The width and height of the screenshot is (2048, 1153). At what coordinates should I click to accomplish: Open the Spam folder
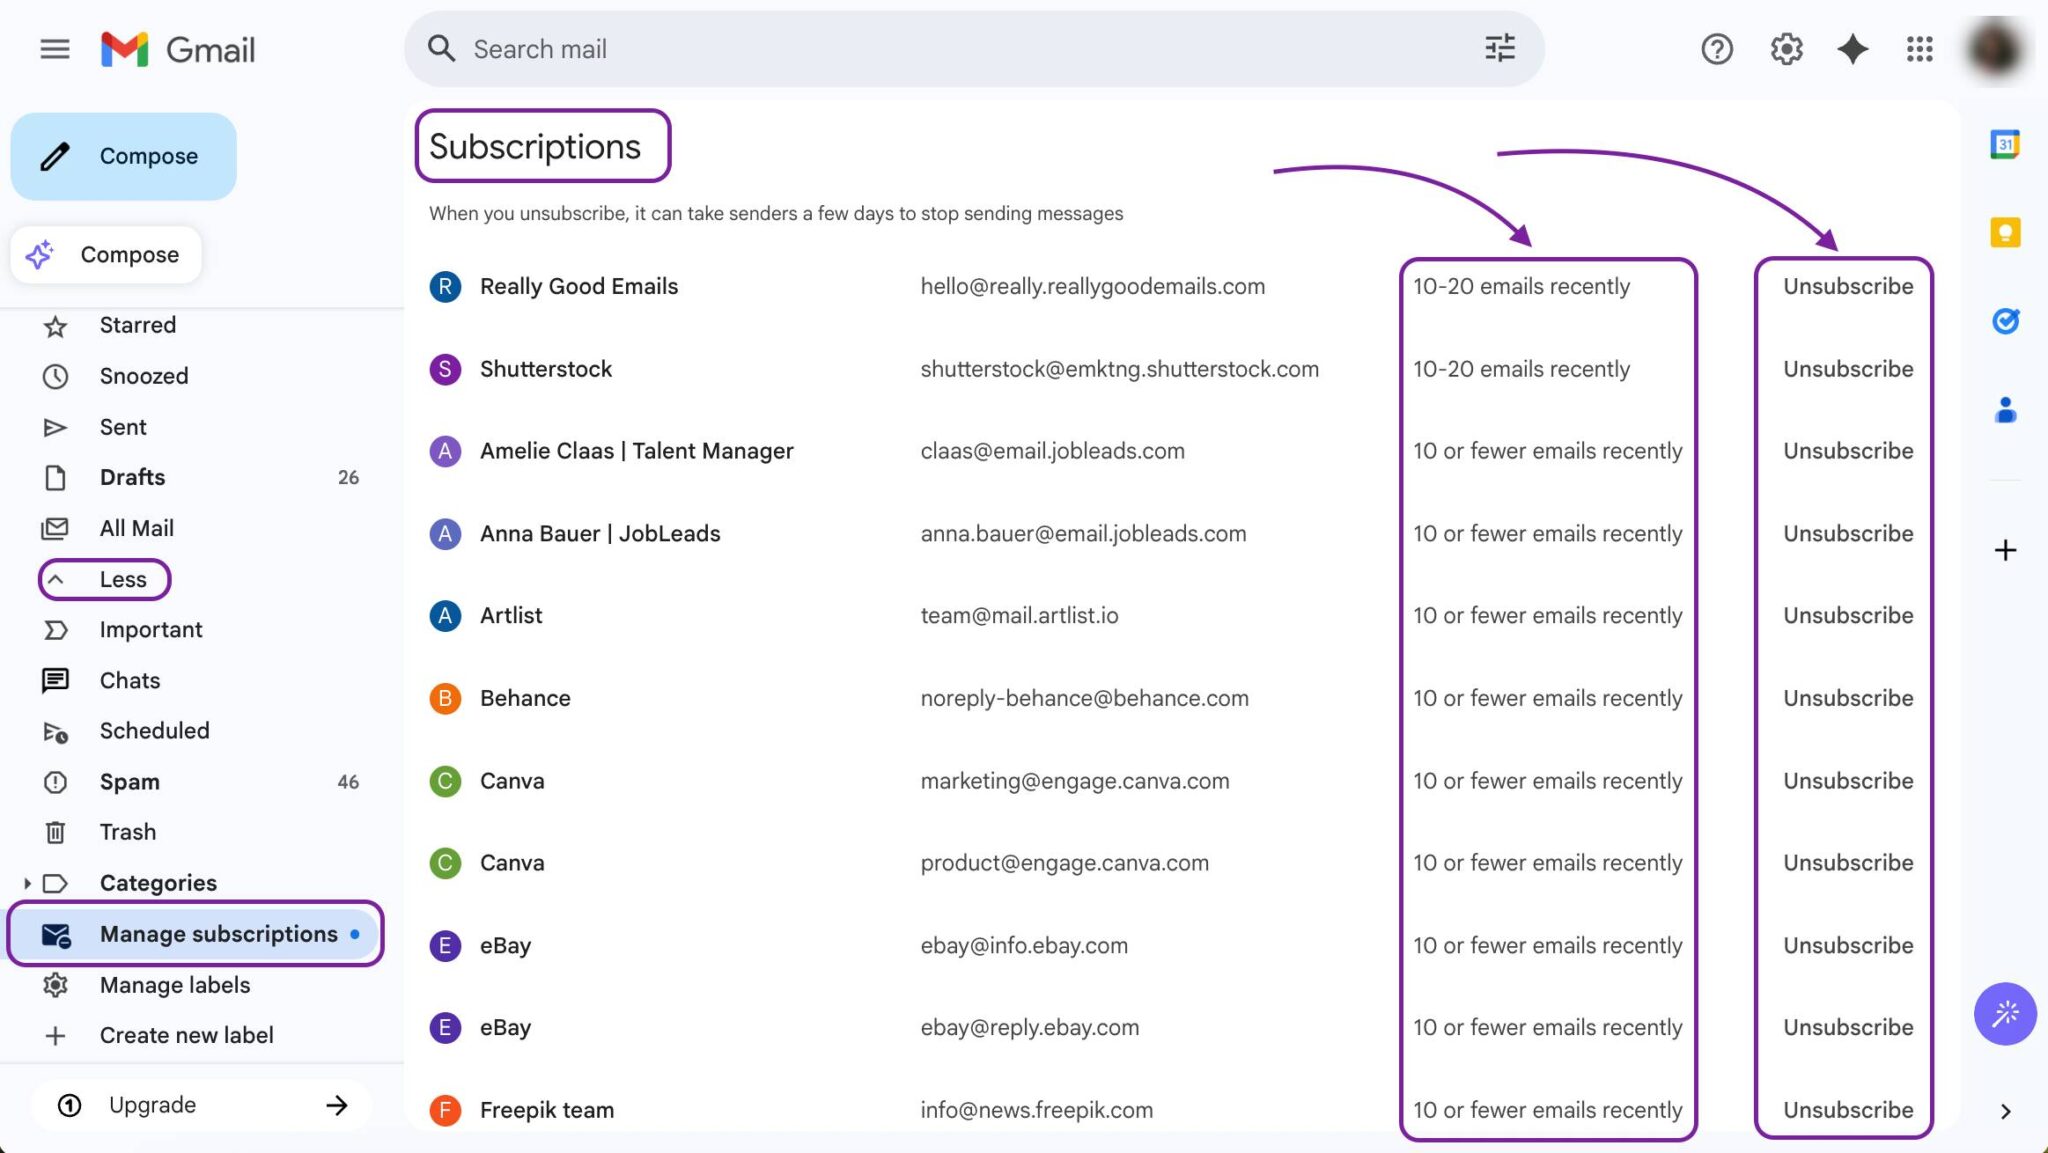[x=129, y=781]
